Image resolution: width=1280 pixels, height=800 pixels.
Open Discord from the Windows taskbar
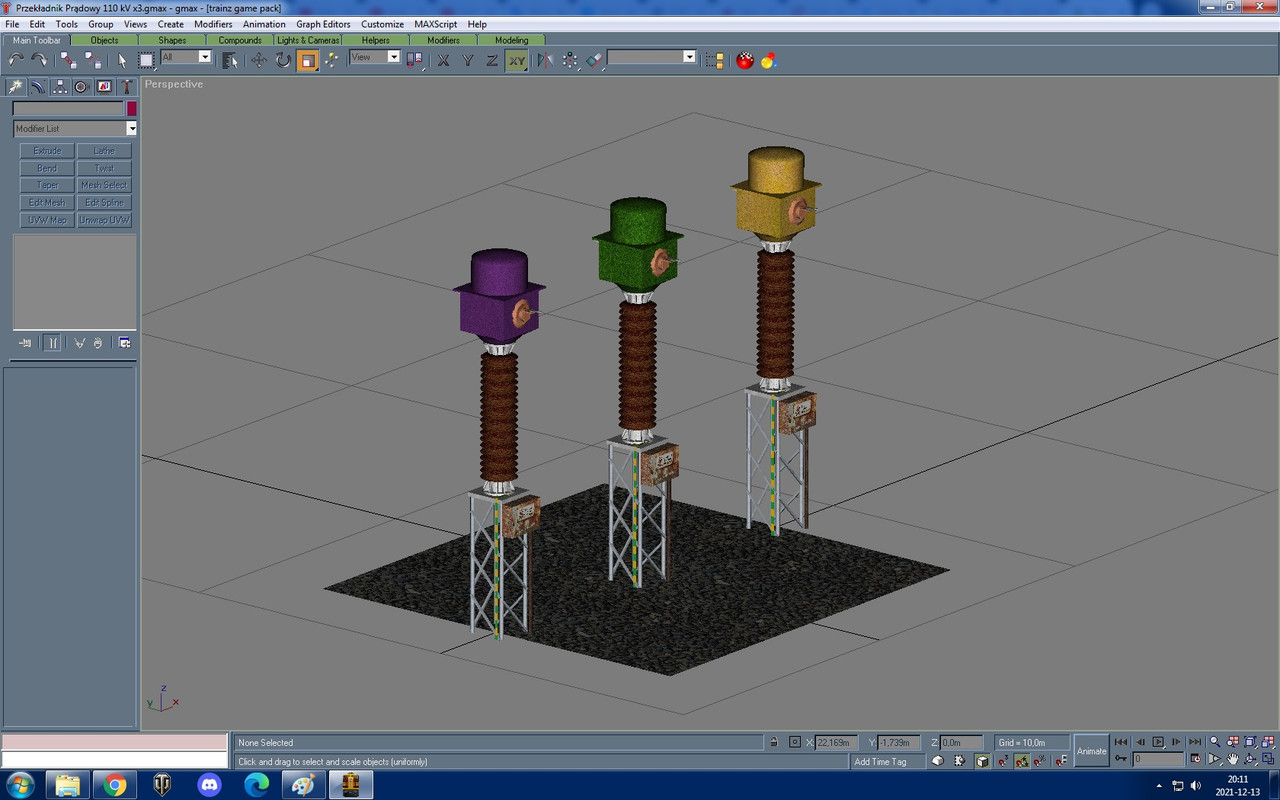coord(210,785)
